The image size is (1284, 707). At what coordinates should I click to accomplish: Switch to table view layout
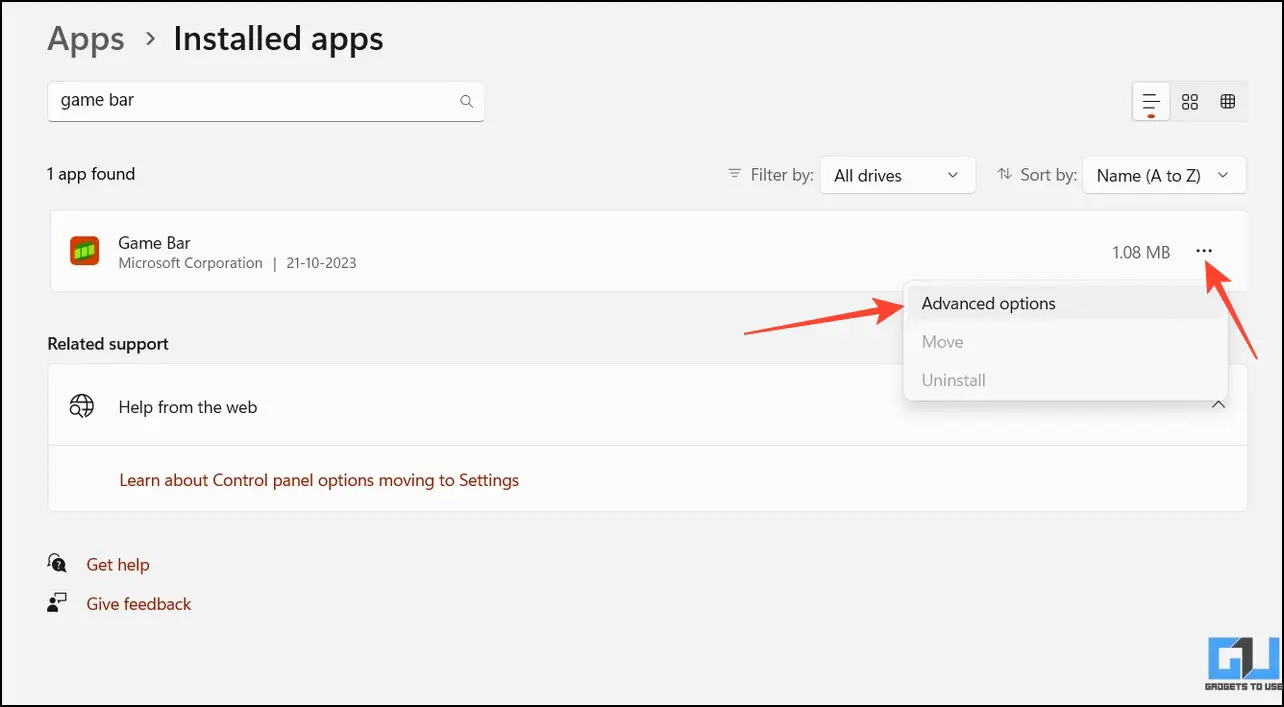pyautogui.click(x=1228, y=102)
